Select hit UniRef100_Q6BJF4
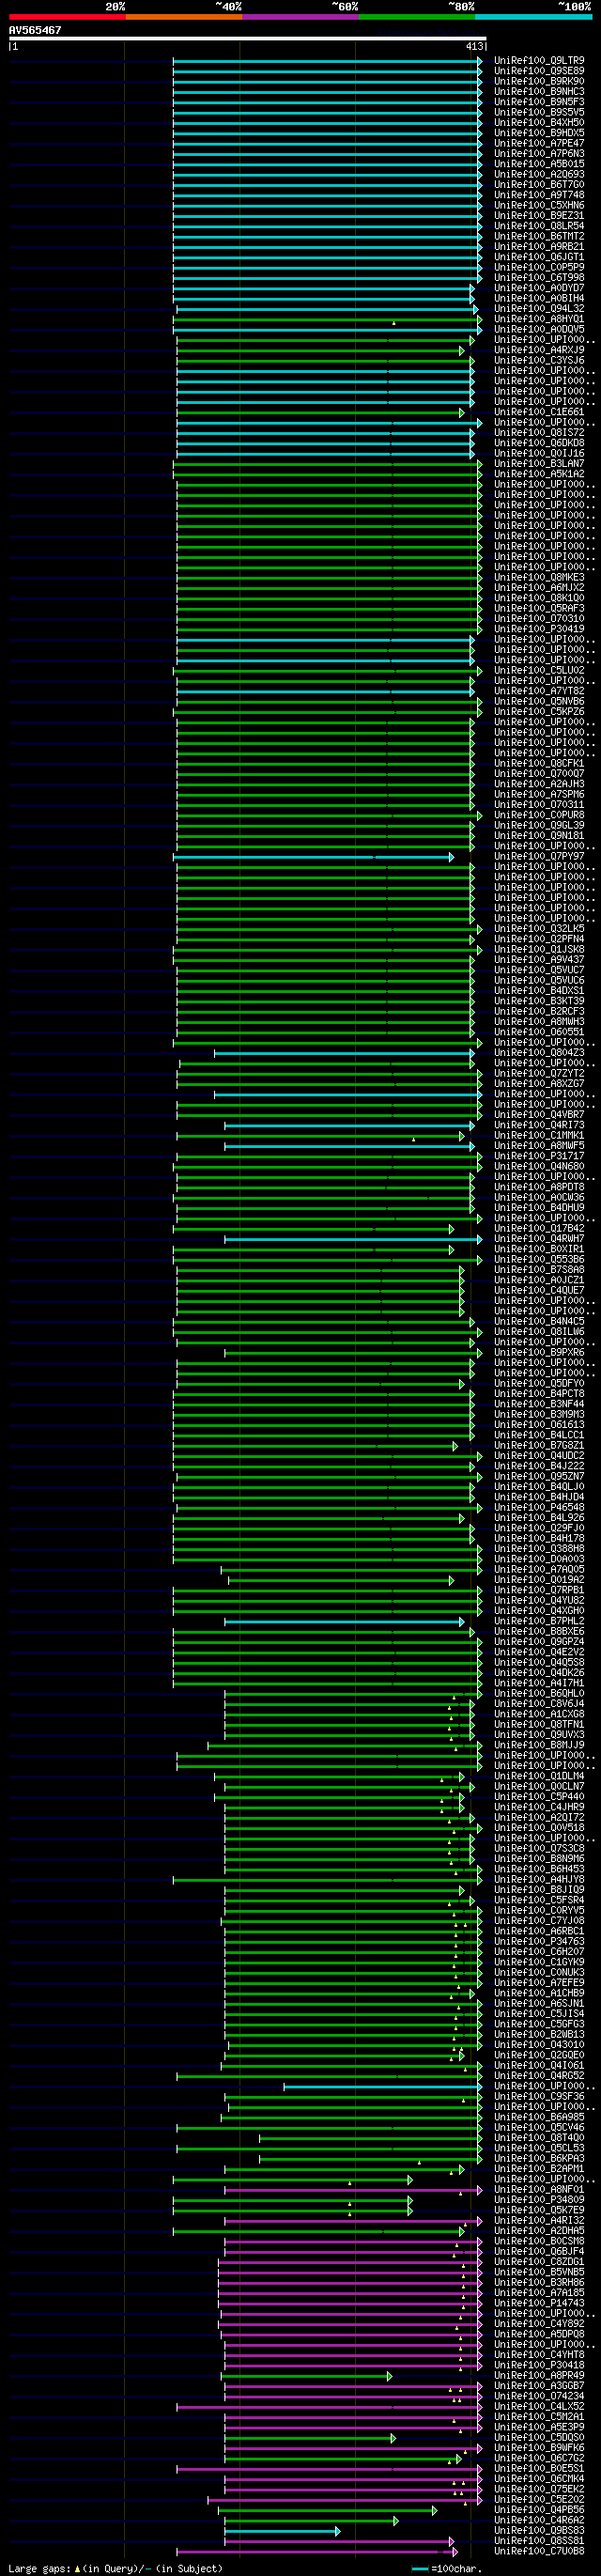The width and height of the screenshot is (601, 2576). click(x=539, y=2252)
